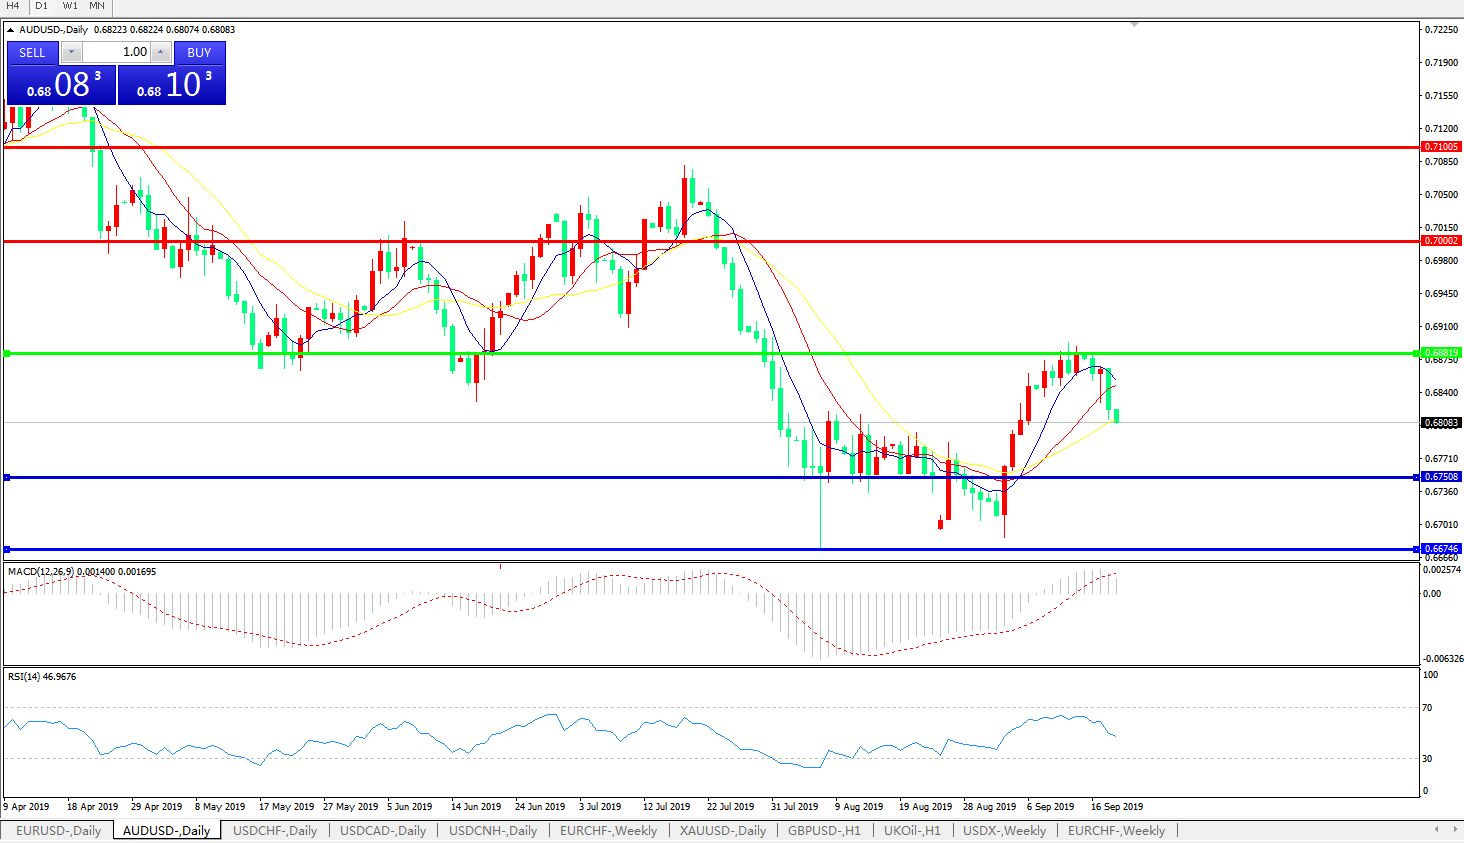Click the gray chart shift triangle marker
Screen dimensions: 1464x843
(x=1134, y=23)
